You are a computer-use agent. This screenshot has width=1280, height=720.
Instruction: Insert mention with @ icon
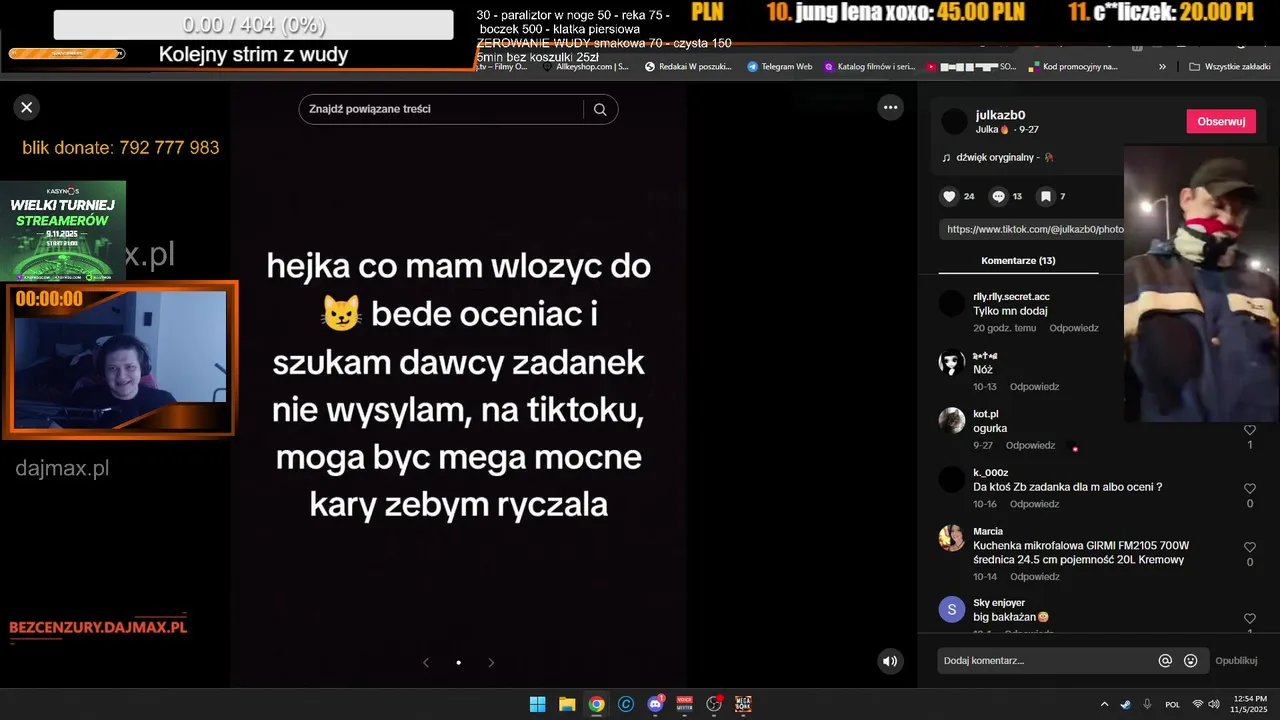[1165, 660]
